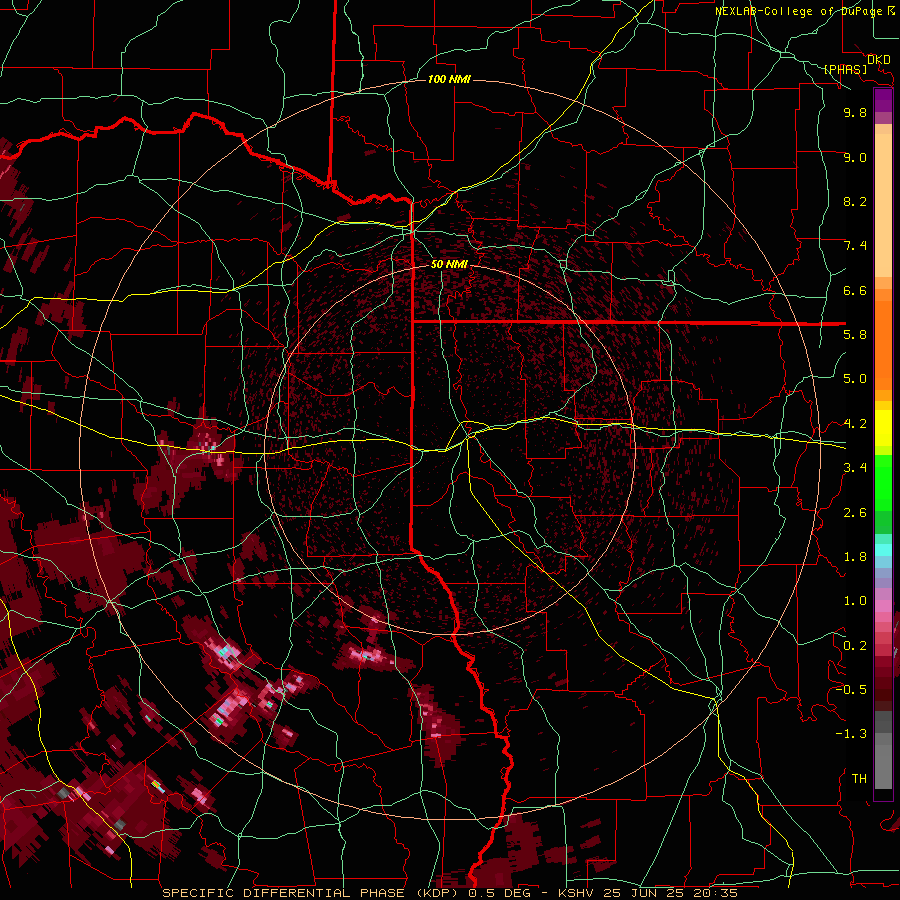The image size is (900, 900).
Task: Pick the yellow band of the color bar
Action: 883,428
